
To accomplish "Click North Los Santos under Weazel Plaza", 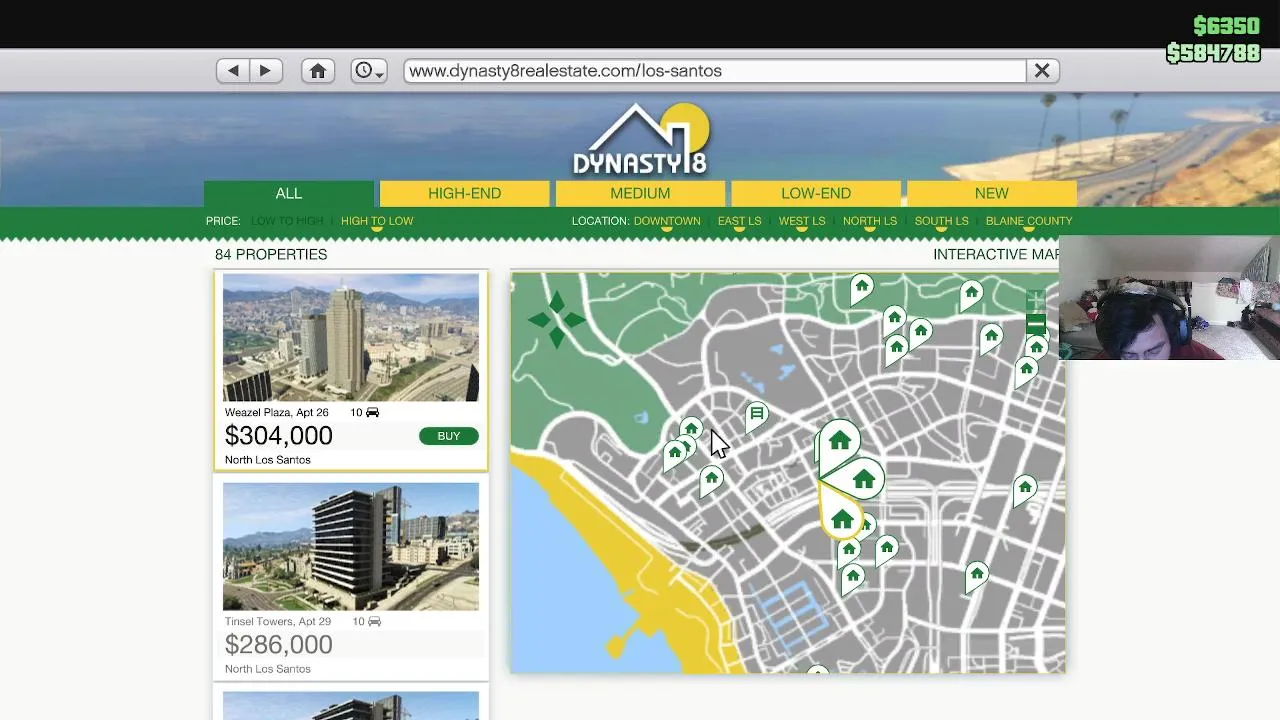I will pos(268,460).
